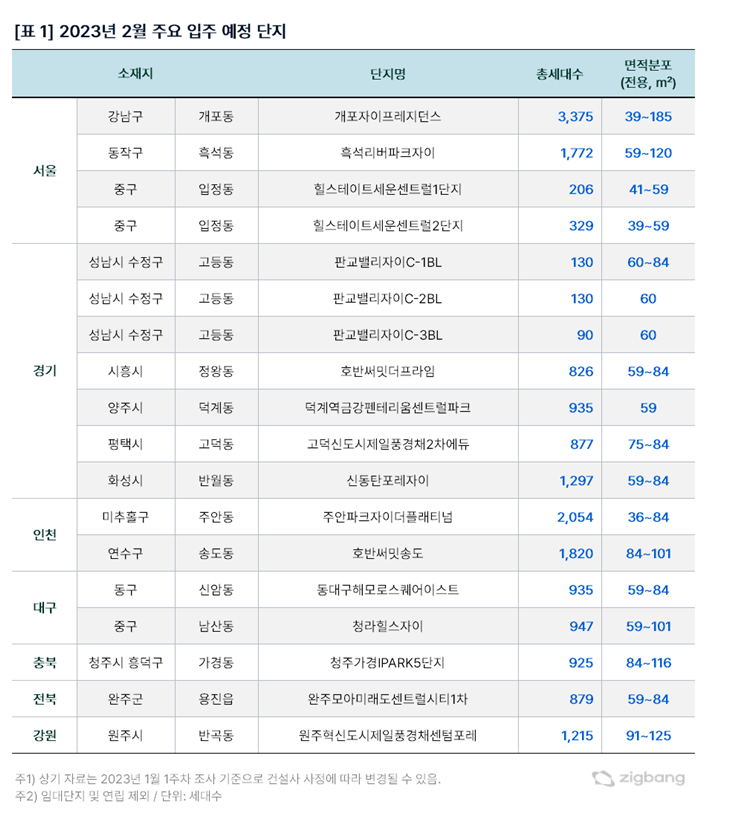Screen dimensions: 729x829
Task: Click the 인천 region label
Action: point(44,535)
